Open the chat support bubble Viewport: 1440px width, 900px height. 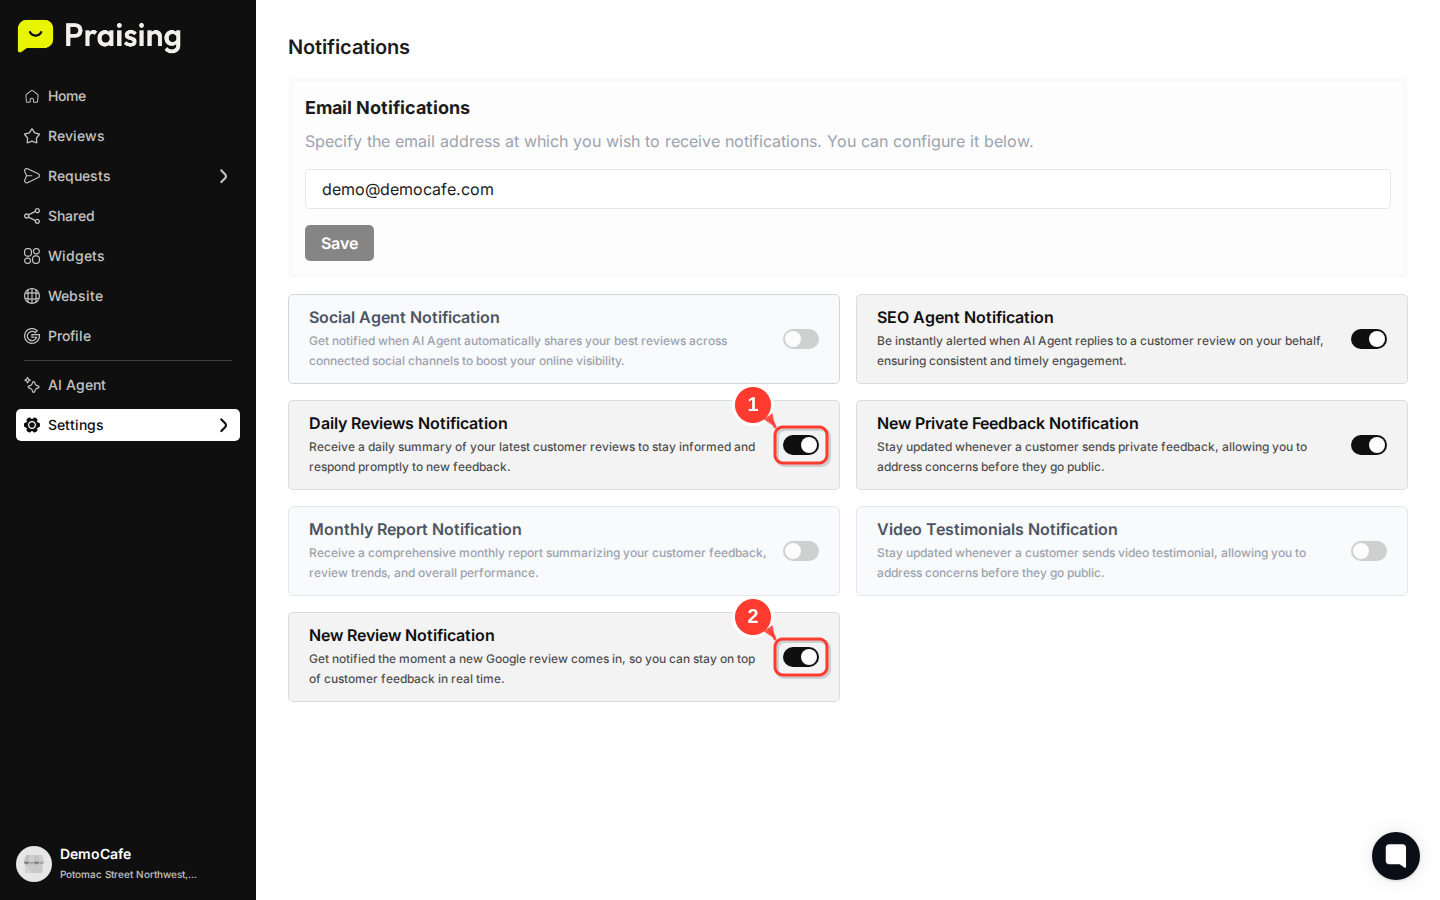tap(1395, 855)
